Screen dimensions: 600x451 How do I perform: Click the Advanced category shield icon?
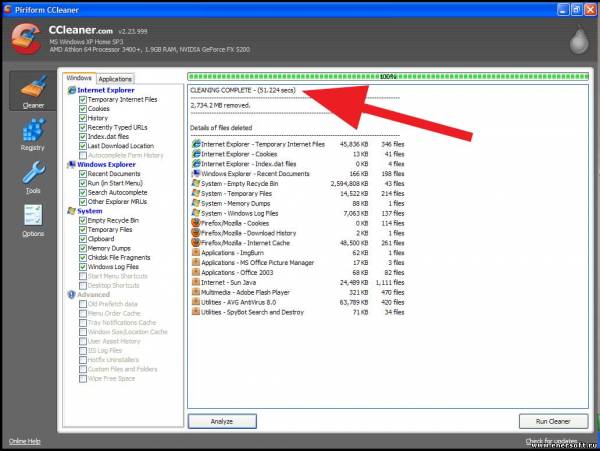tap(72, 295)
